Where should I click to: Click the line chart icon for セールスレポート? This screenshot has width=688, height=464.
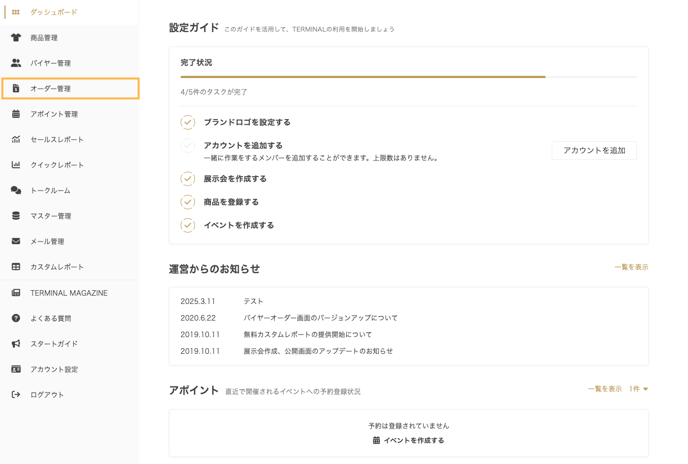pyautogui.click(x=16, y=140)
